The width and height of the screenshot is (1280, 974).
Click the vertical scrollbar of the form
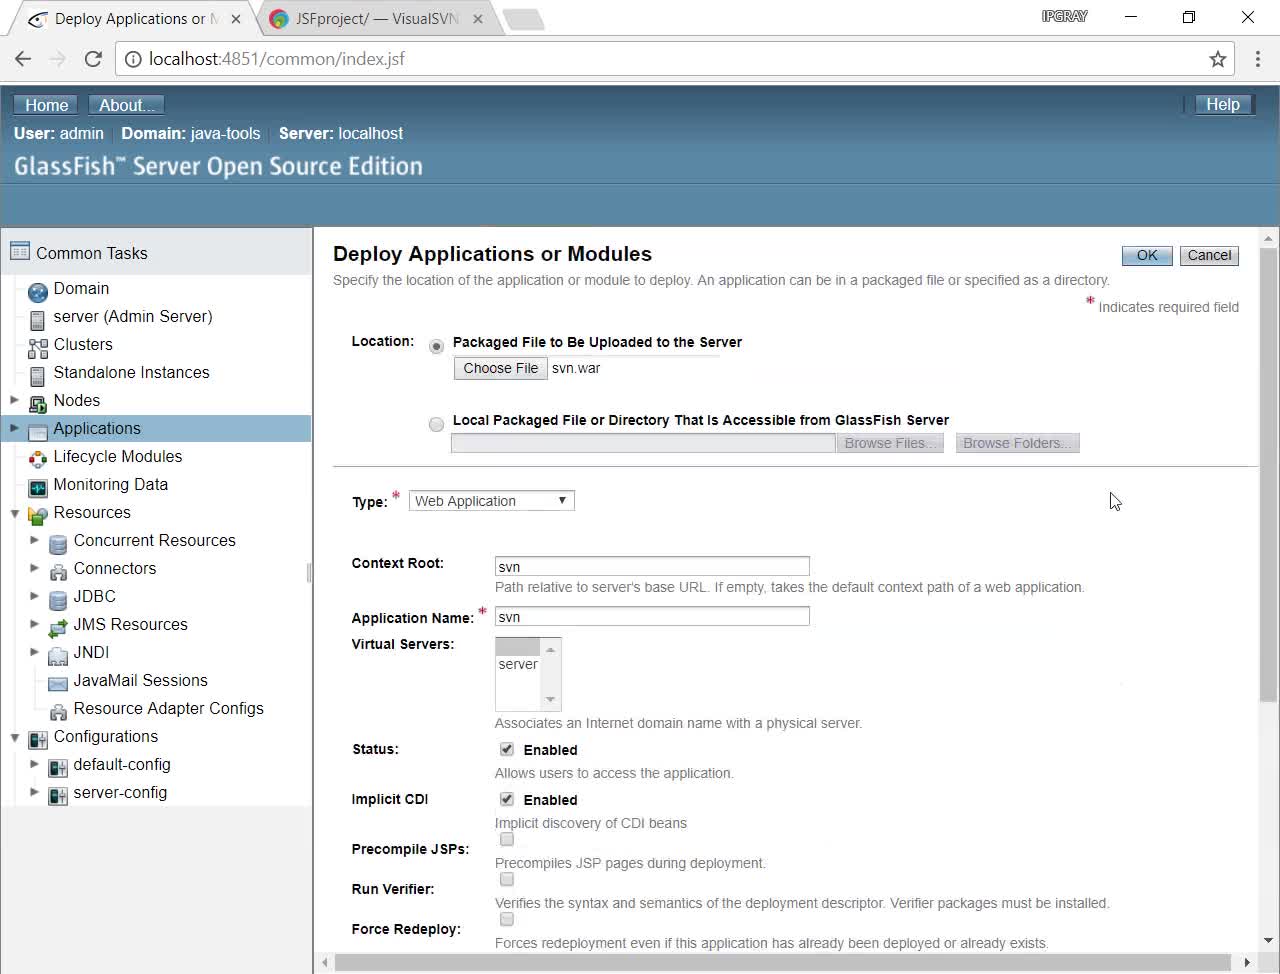coord(1268,475)
